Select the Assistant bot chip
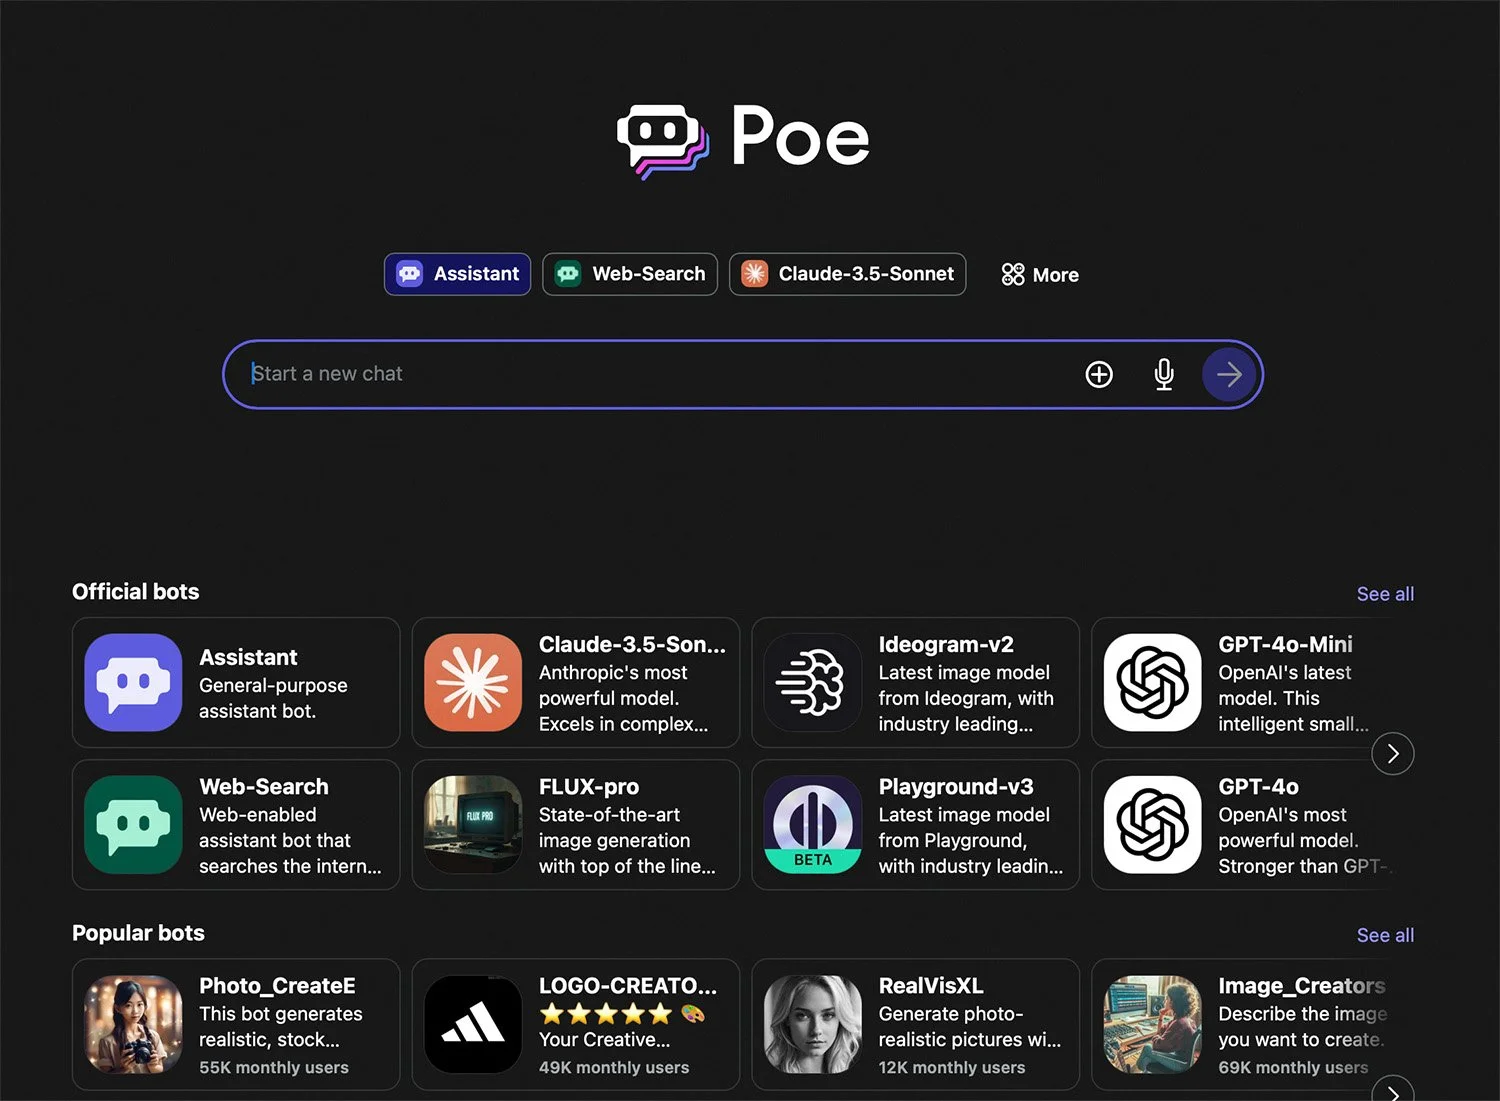 point(457,274)
